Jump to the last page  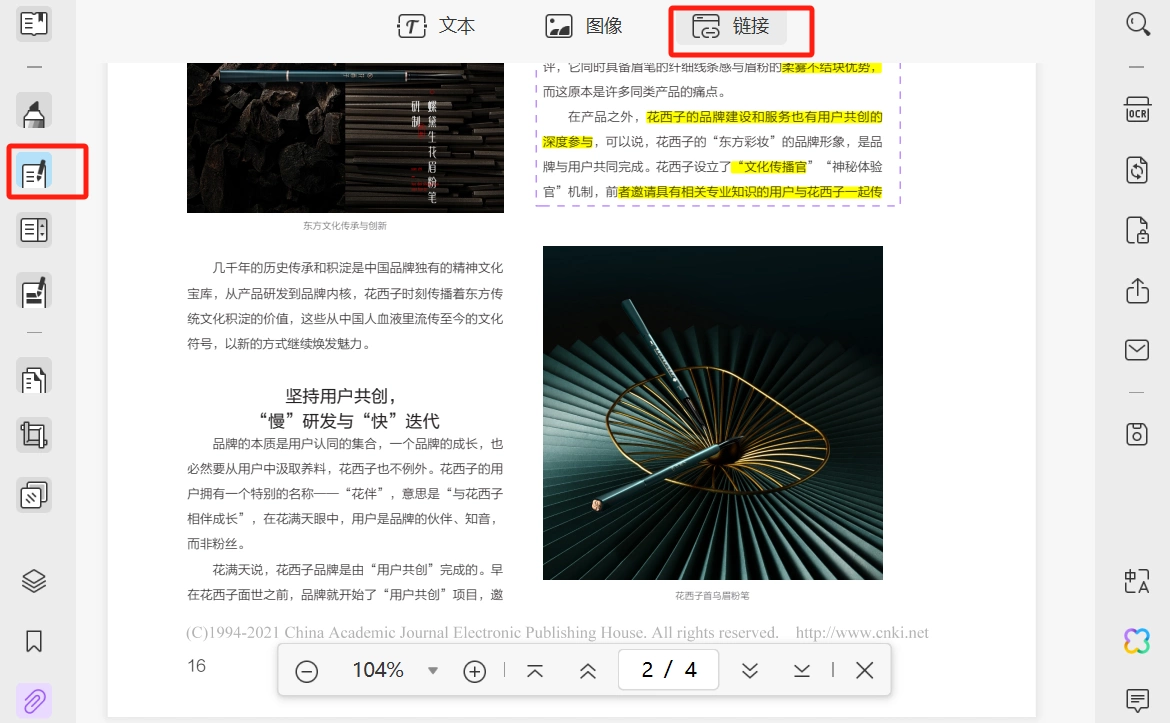(x=801, y=671)
